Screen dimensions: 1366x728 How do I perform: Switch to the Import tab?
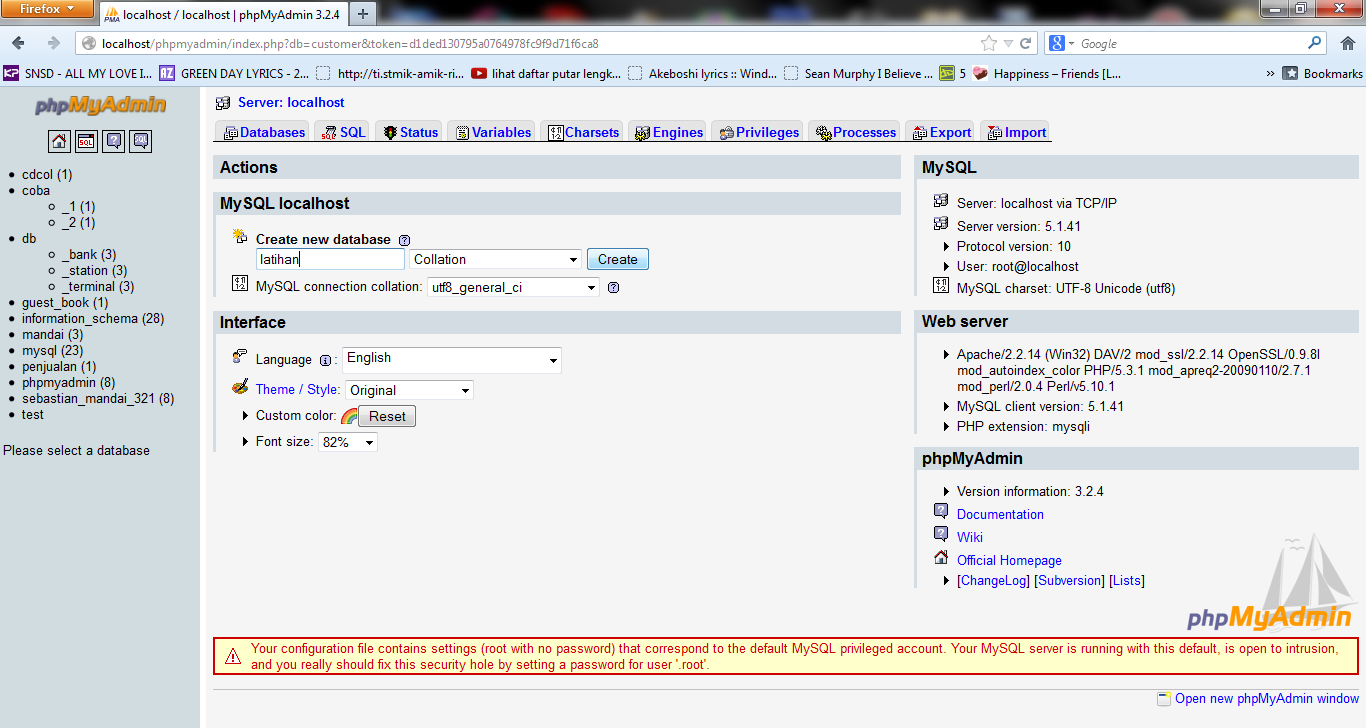point(1016,132)
